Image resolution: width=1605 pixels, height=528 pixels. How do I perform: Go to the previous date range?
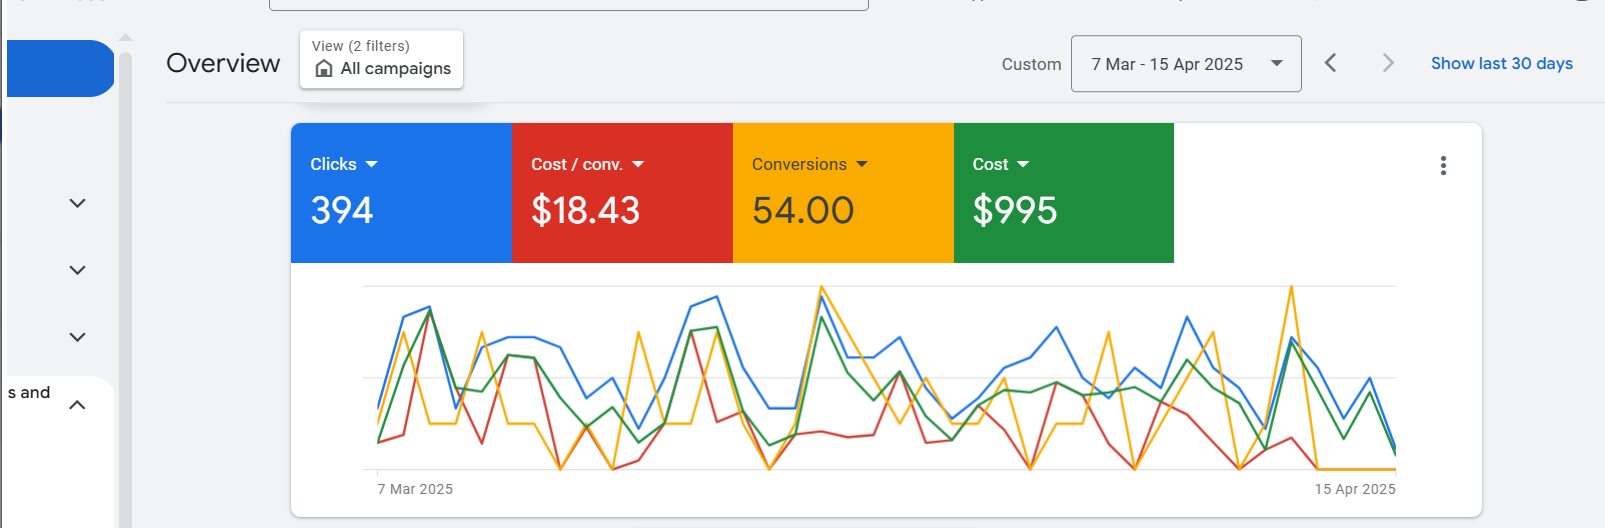pos(1330,63)
